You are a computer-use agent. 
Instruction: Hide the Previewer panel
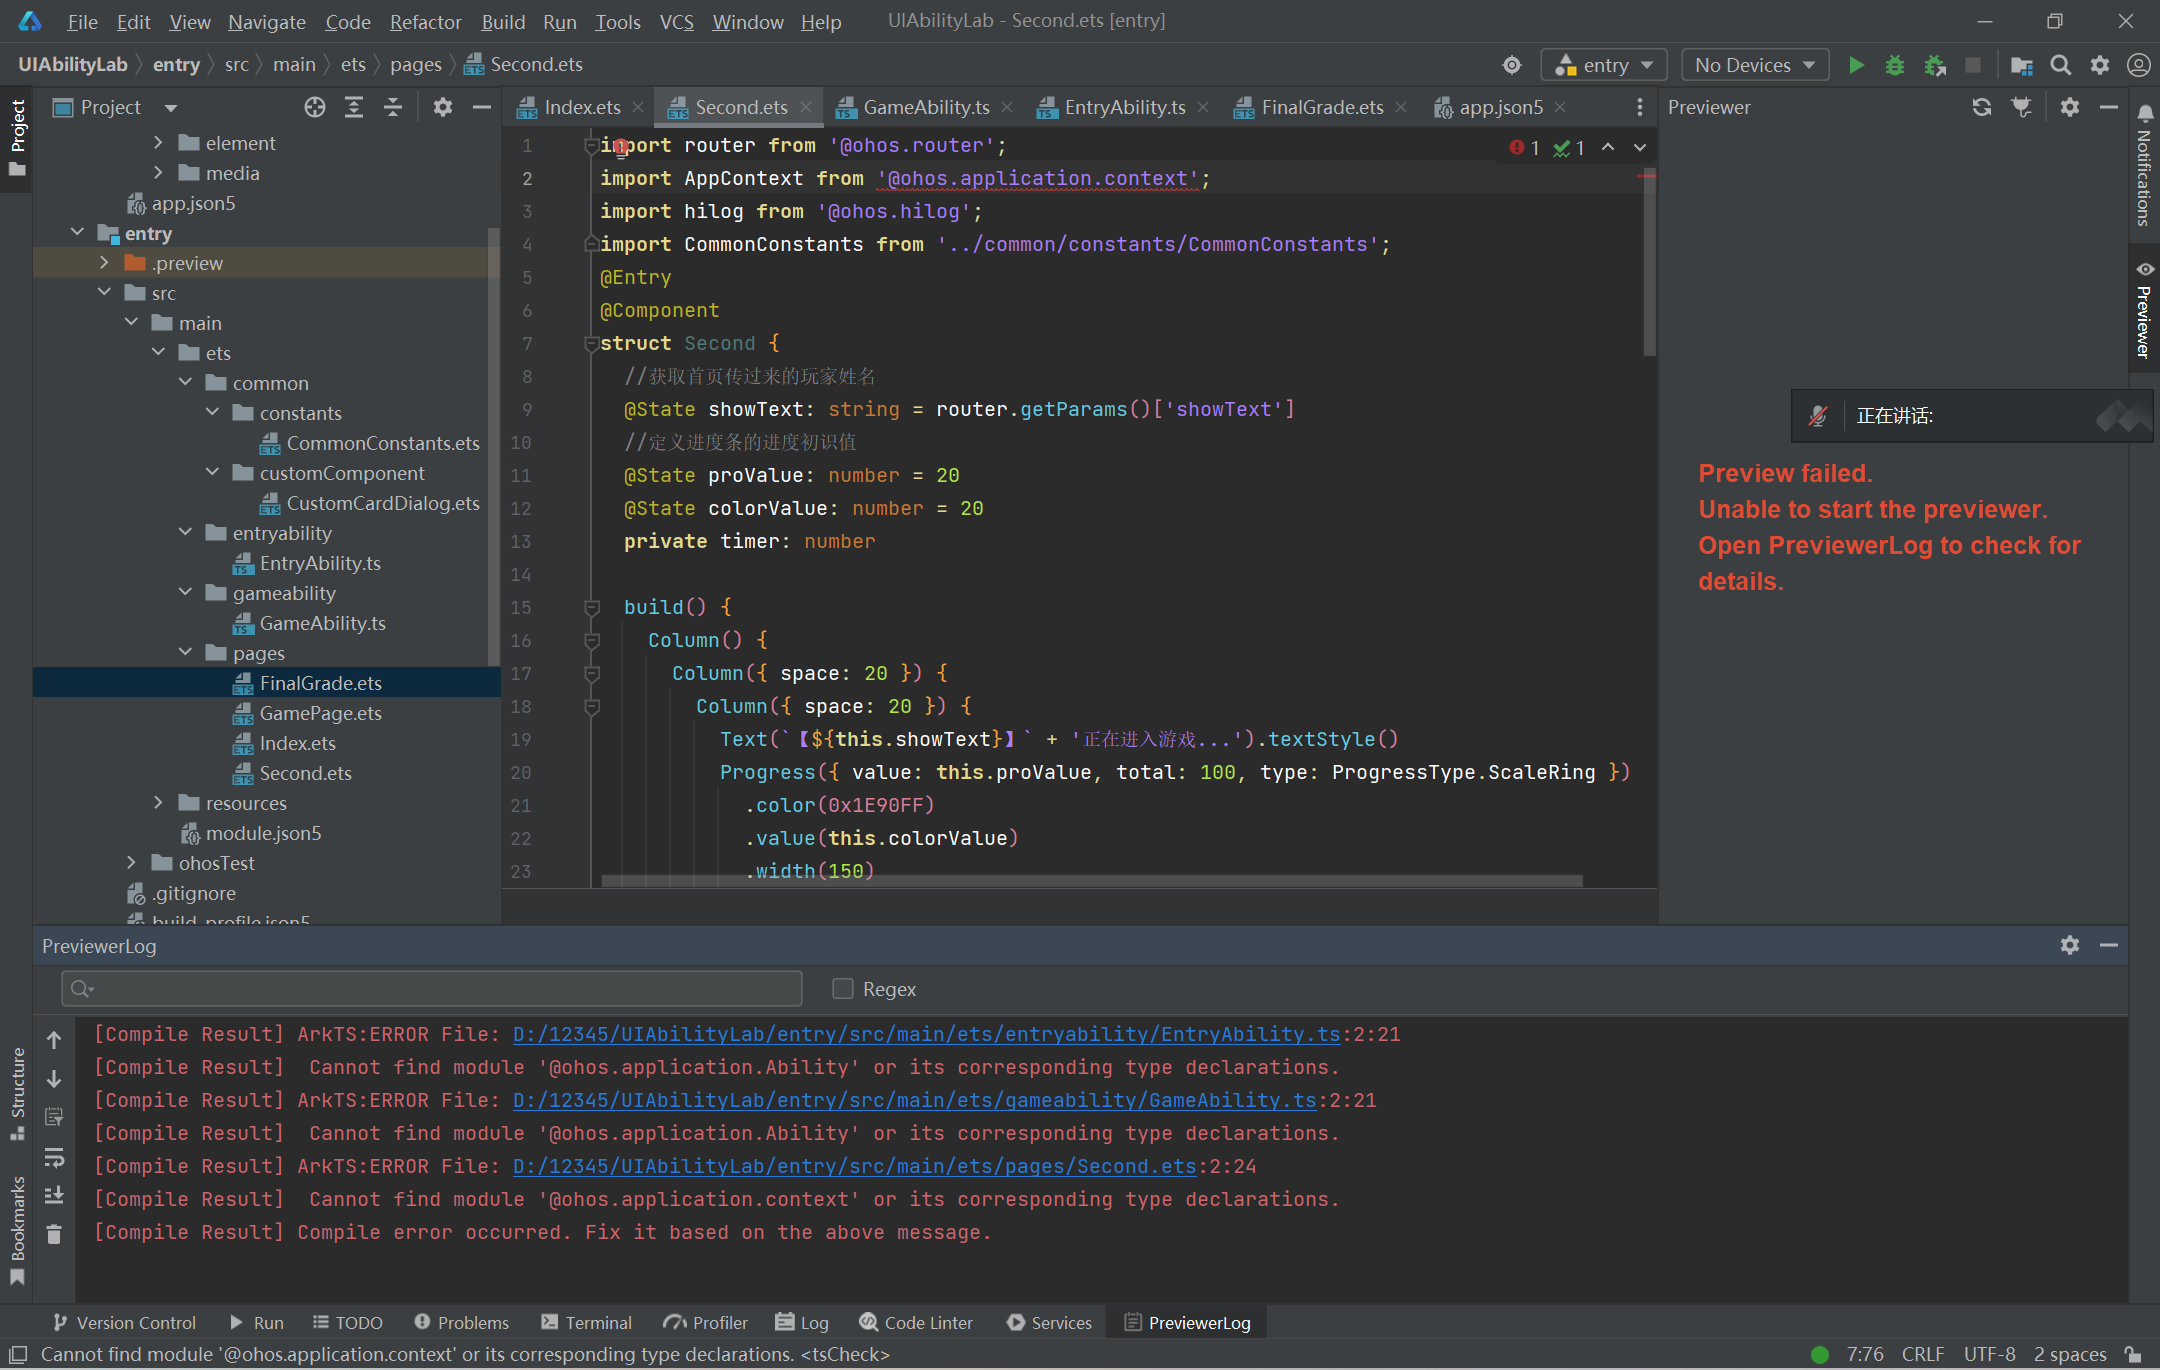tap(2109, 107)
